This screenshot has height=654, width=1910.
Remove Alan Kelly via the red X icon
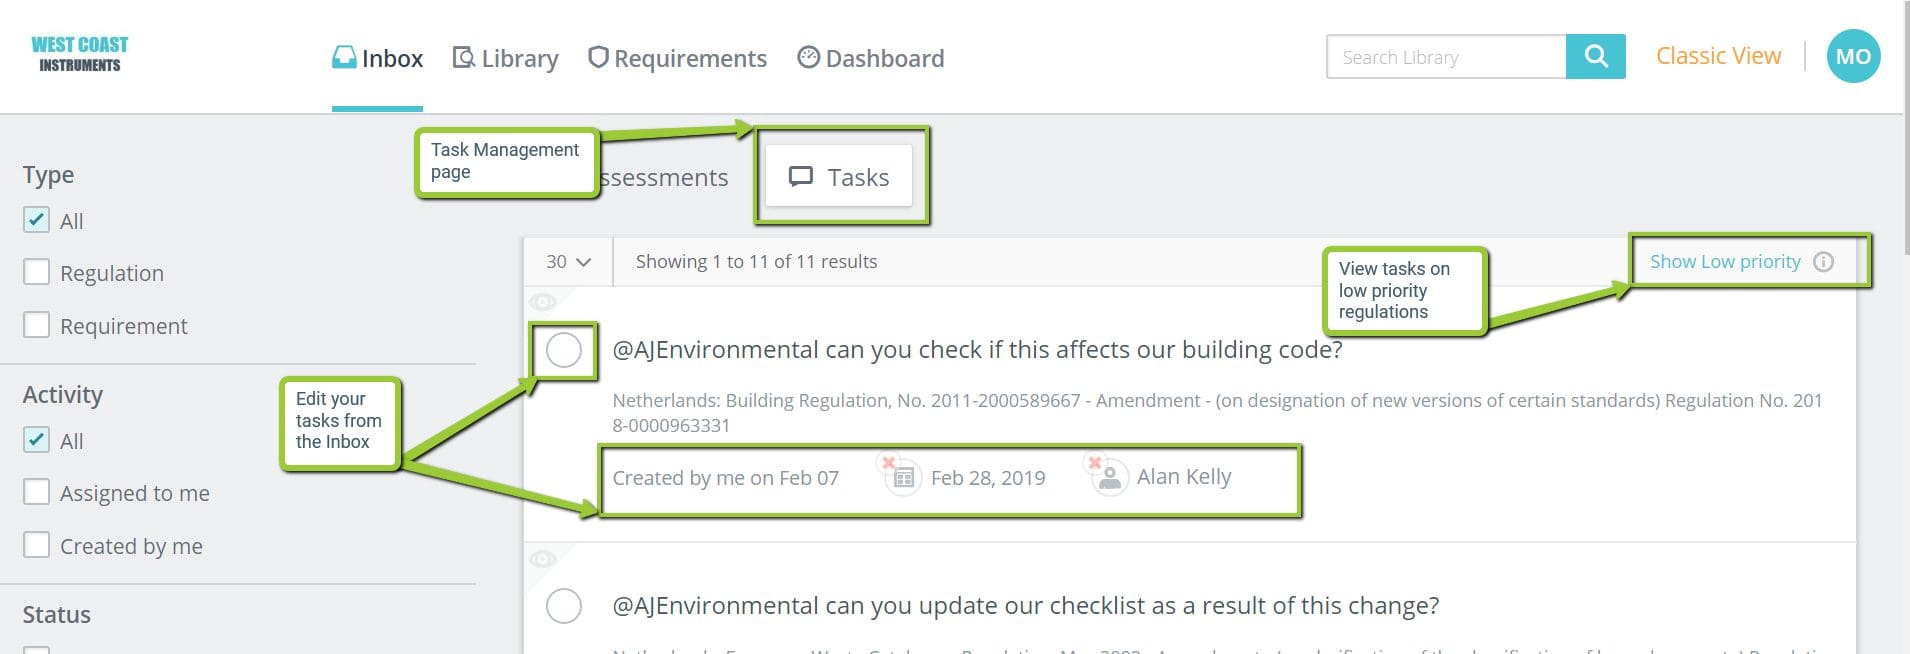coord(1097,461)
